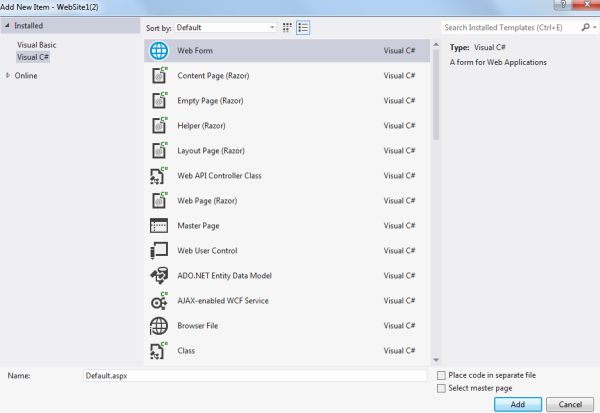Select Visual Basic in the tree

37,45
